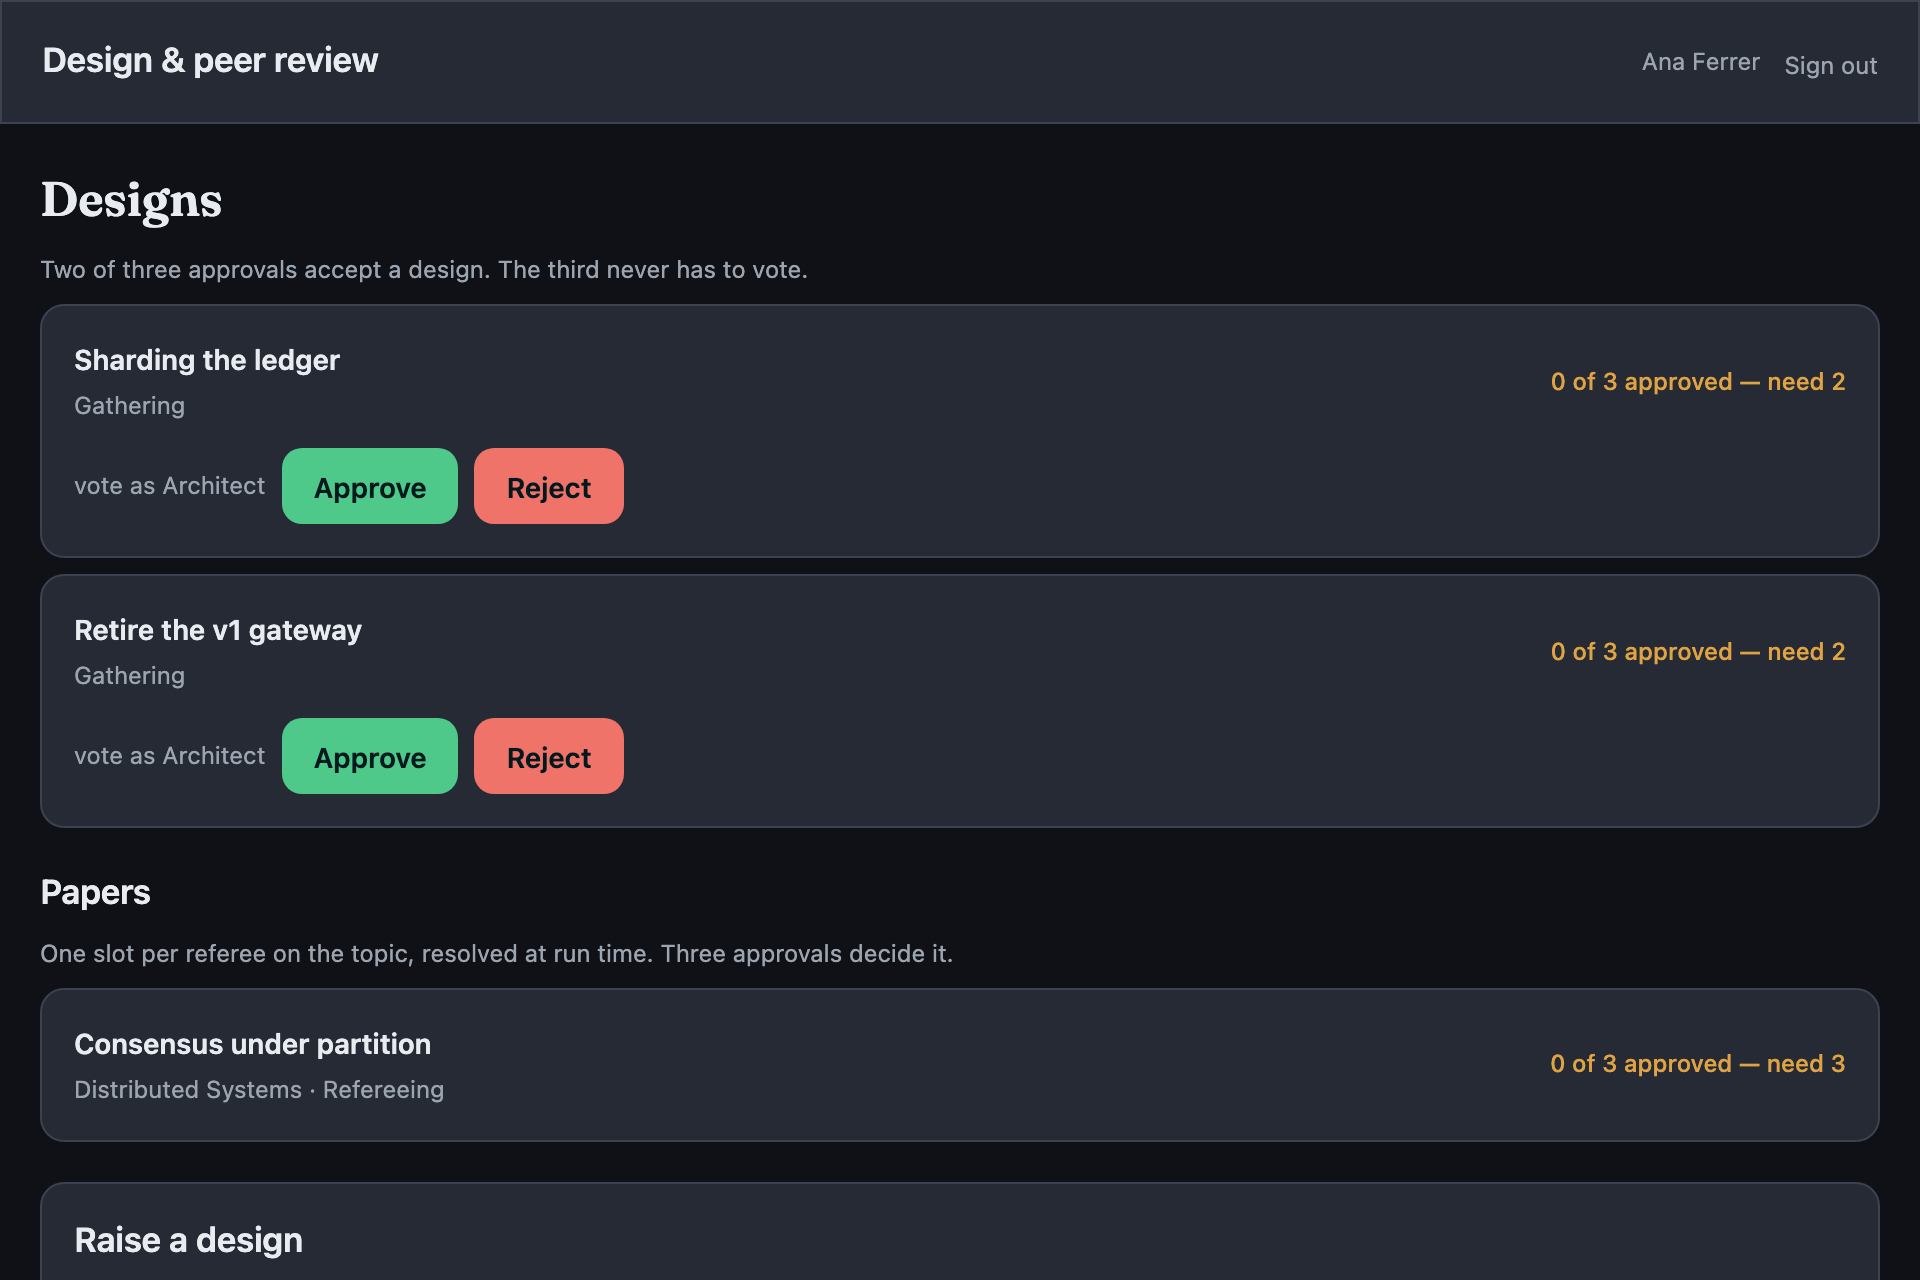Open the Consensus under partition paper
This screenshot has width=1920, height=1280.
[x=253, y=1044]
